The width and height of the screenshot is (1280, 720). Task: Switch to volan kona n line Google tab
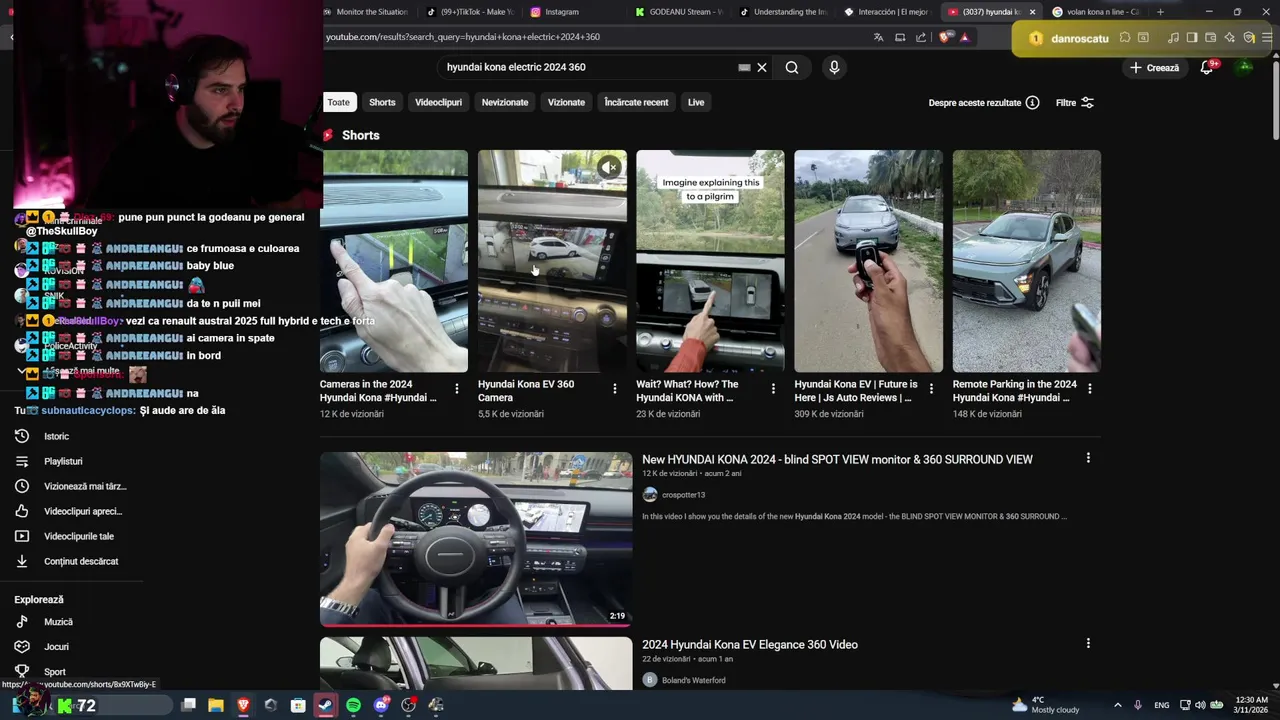[1094, 12]
